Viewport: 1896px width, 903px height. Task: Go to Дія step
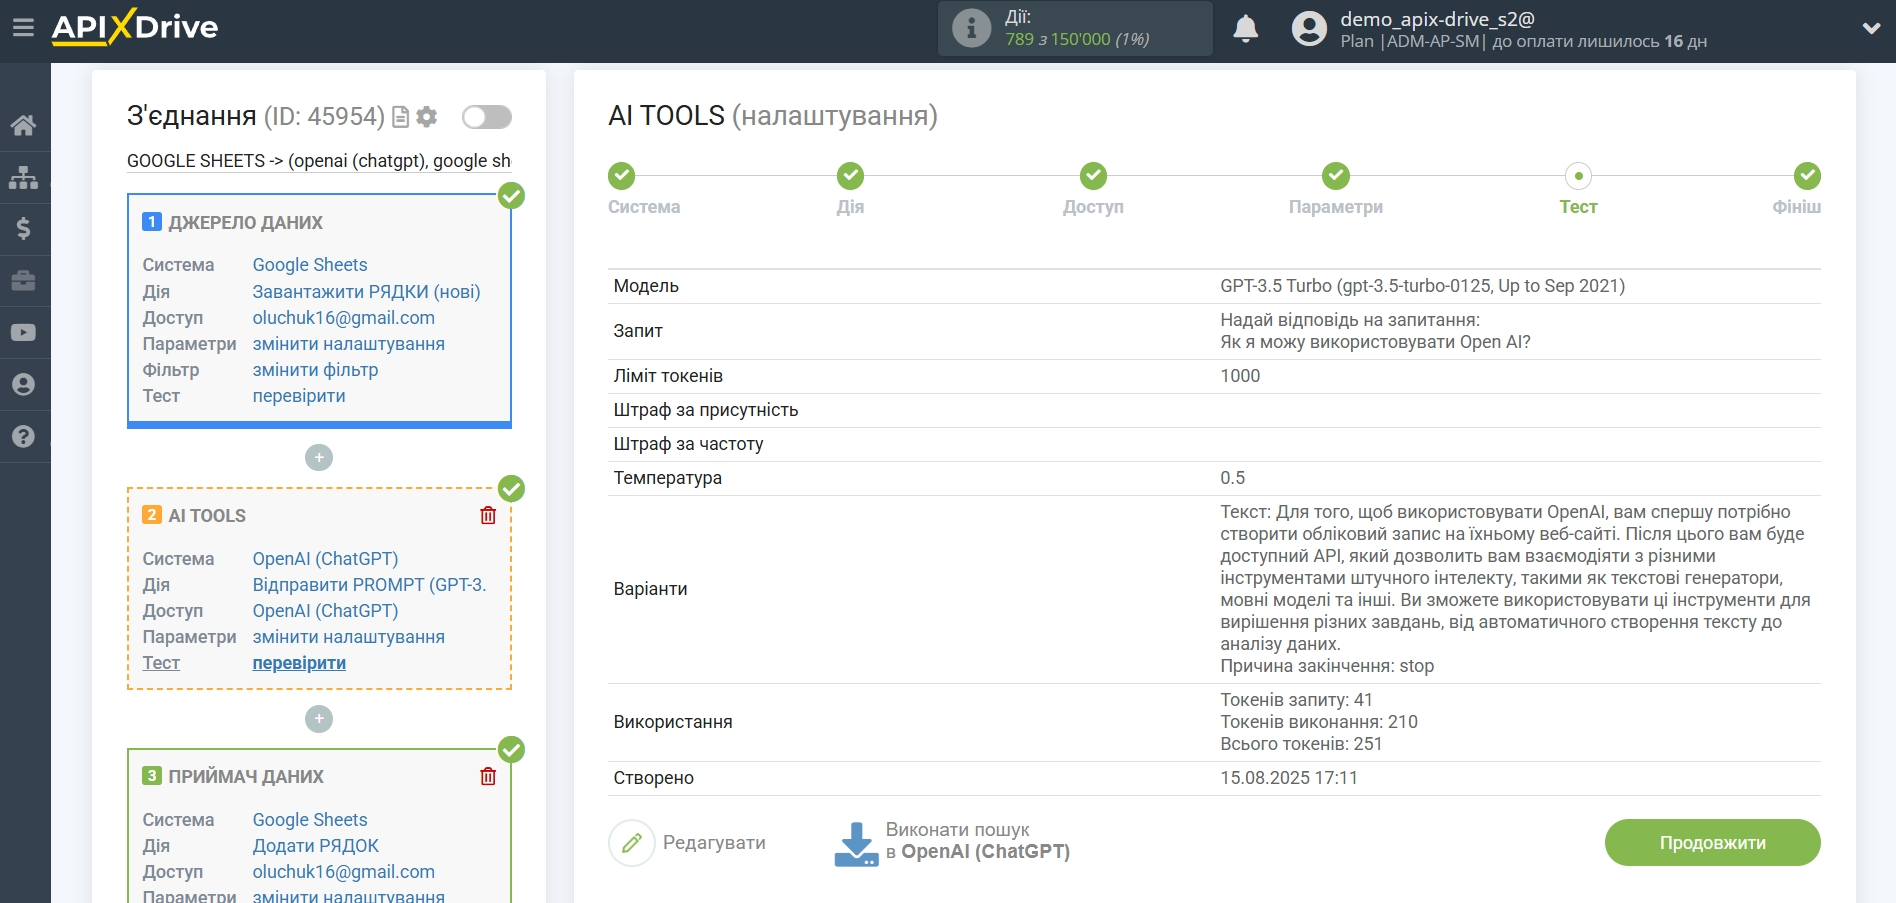[850, 190]
